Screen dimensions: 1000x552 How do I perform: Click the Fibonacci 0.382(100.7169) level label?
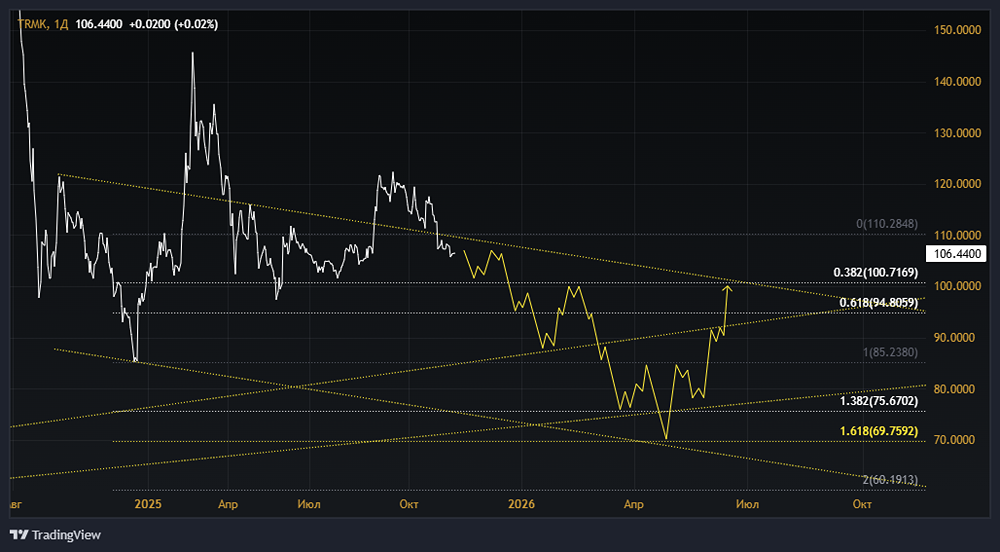pyautogui.click(x=876, y=273)
